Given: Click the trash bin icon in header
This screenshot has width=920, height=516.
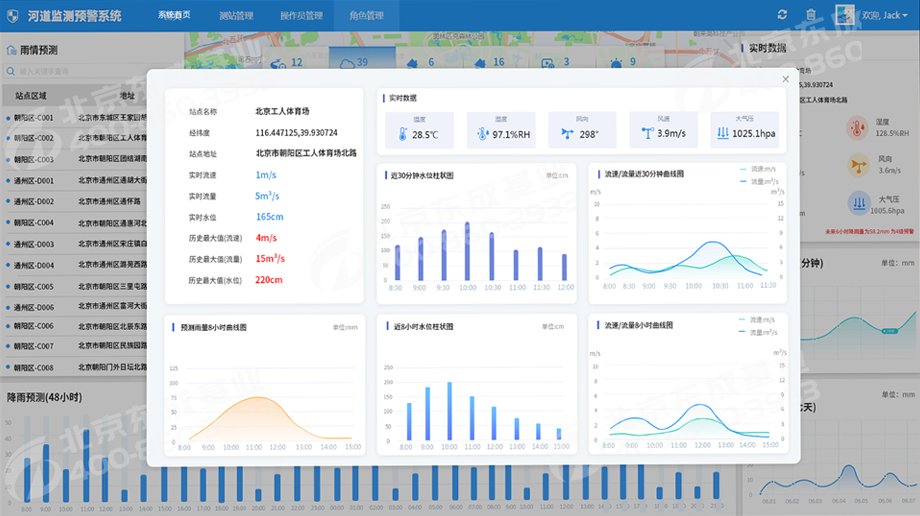Looking at the screenshot, I should [812, 15].
